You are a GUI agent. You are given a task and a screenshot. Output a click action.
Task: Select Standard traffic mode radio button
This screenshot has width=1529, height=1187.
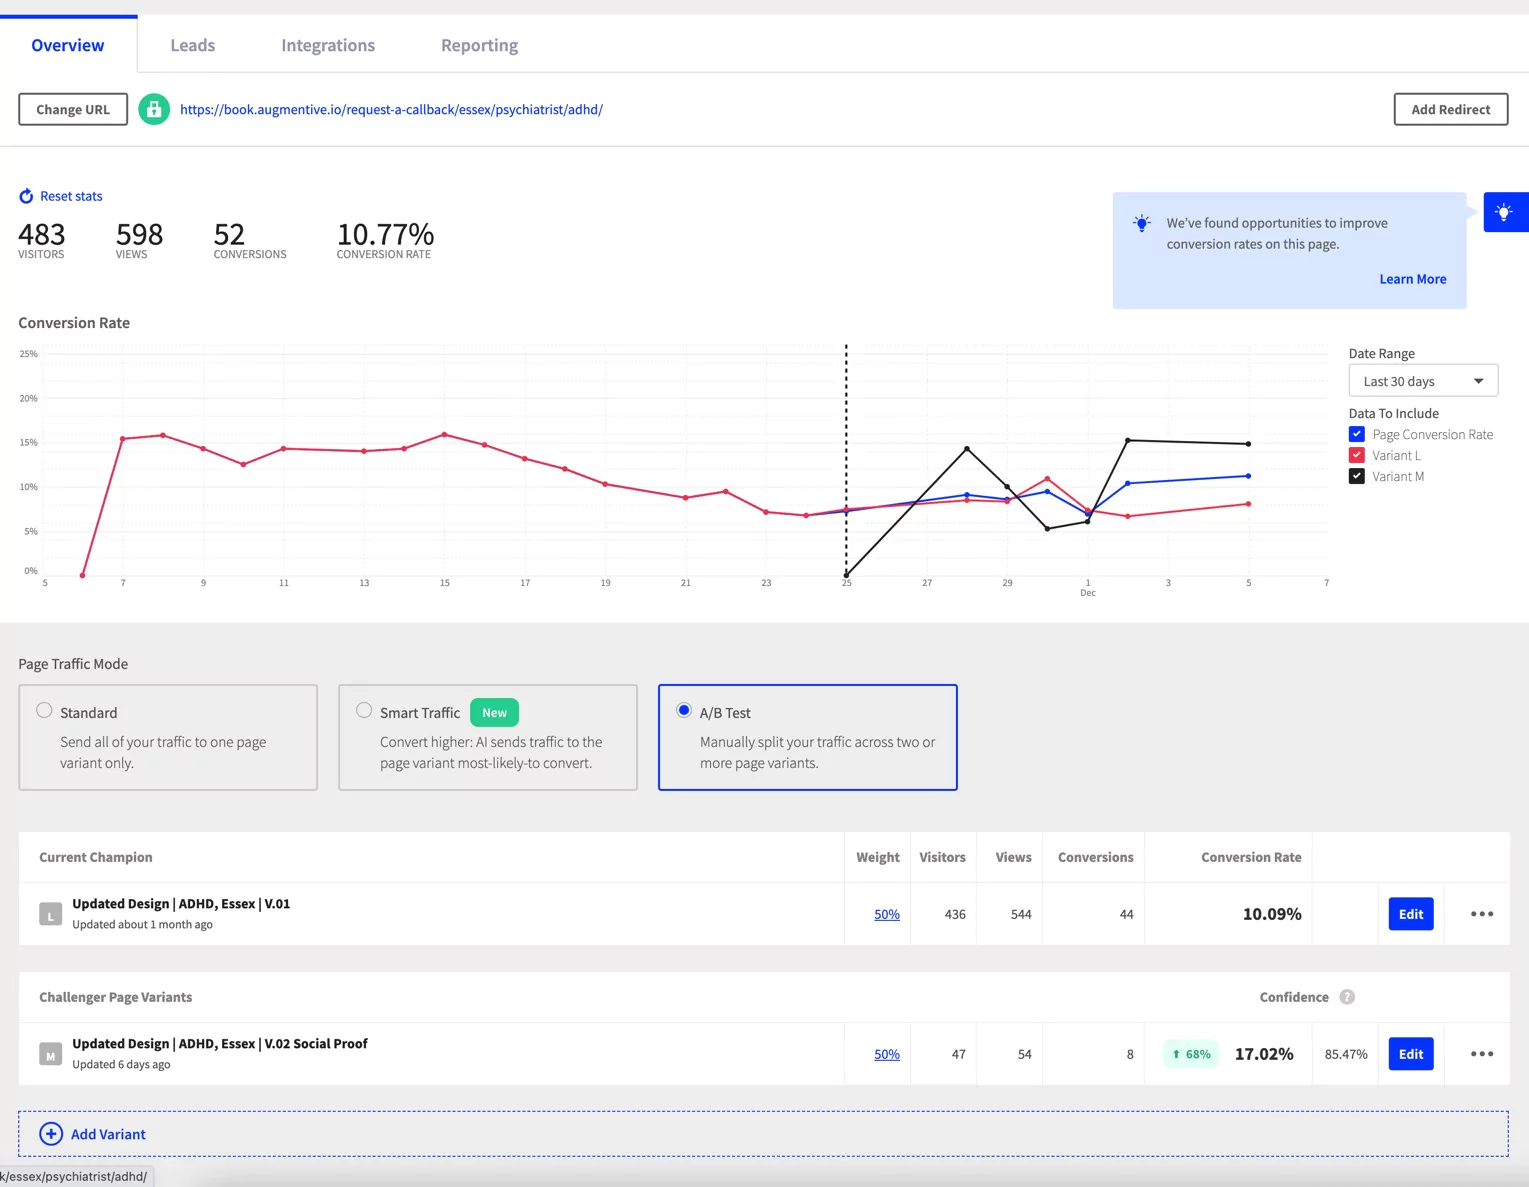[44, 711]
